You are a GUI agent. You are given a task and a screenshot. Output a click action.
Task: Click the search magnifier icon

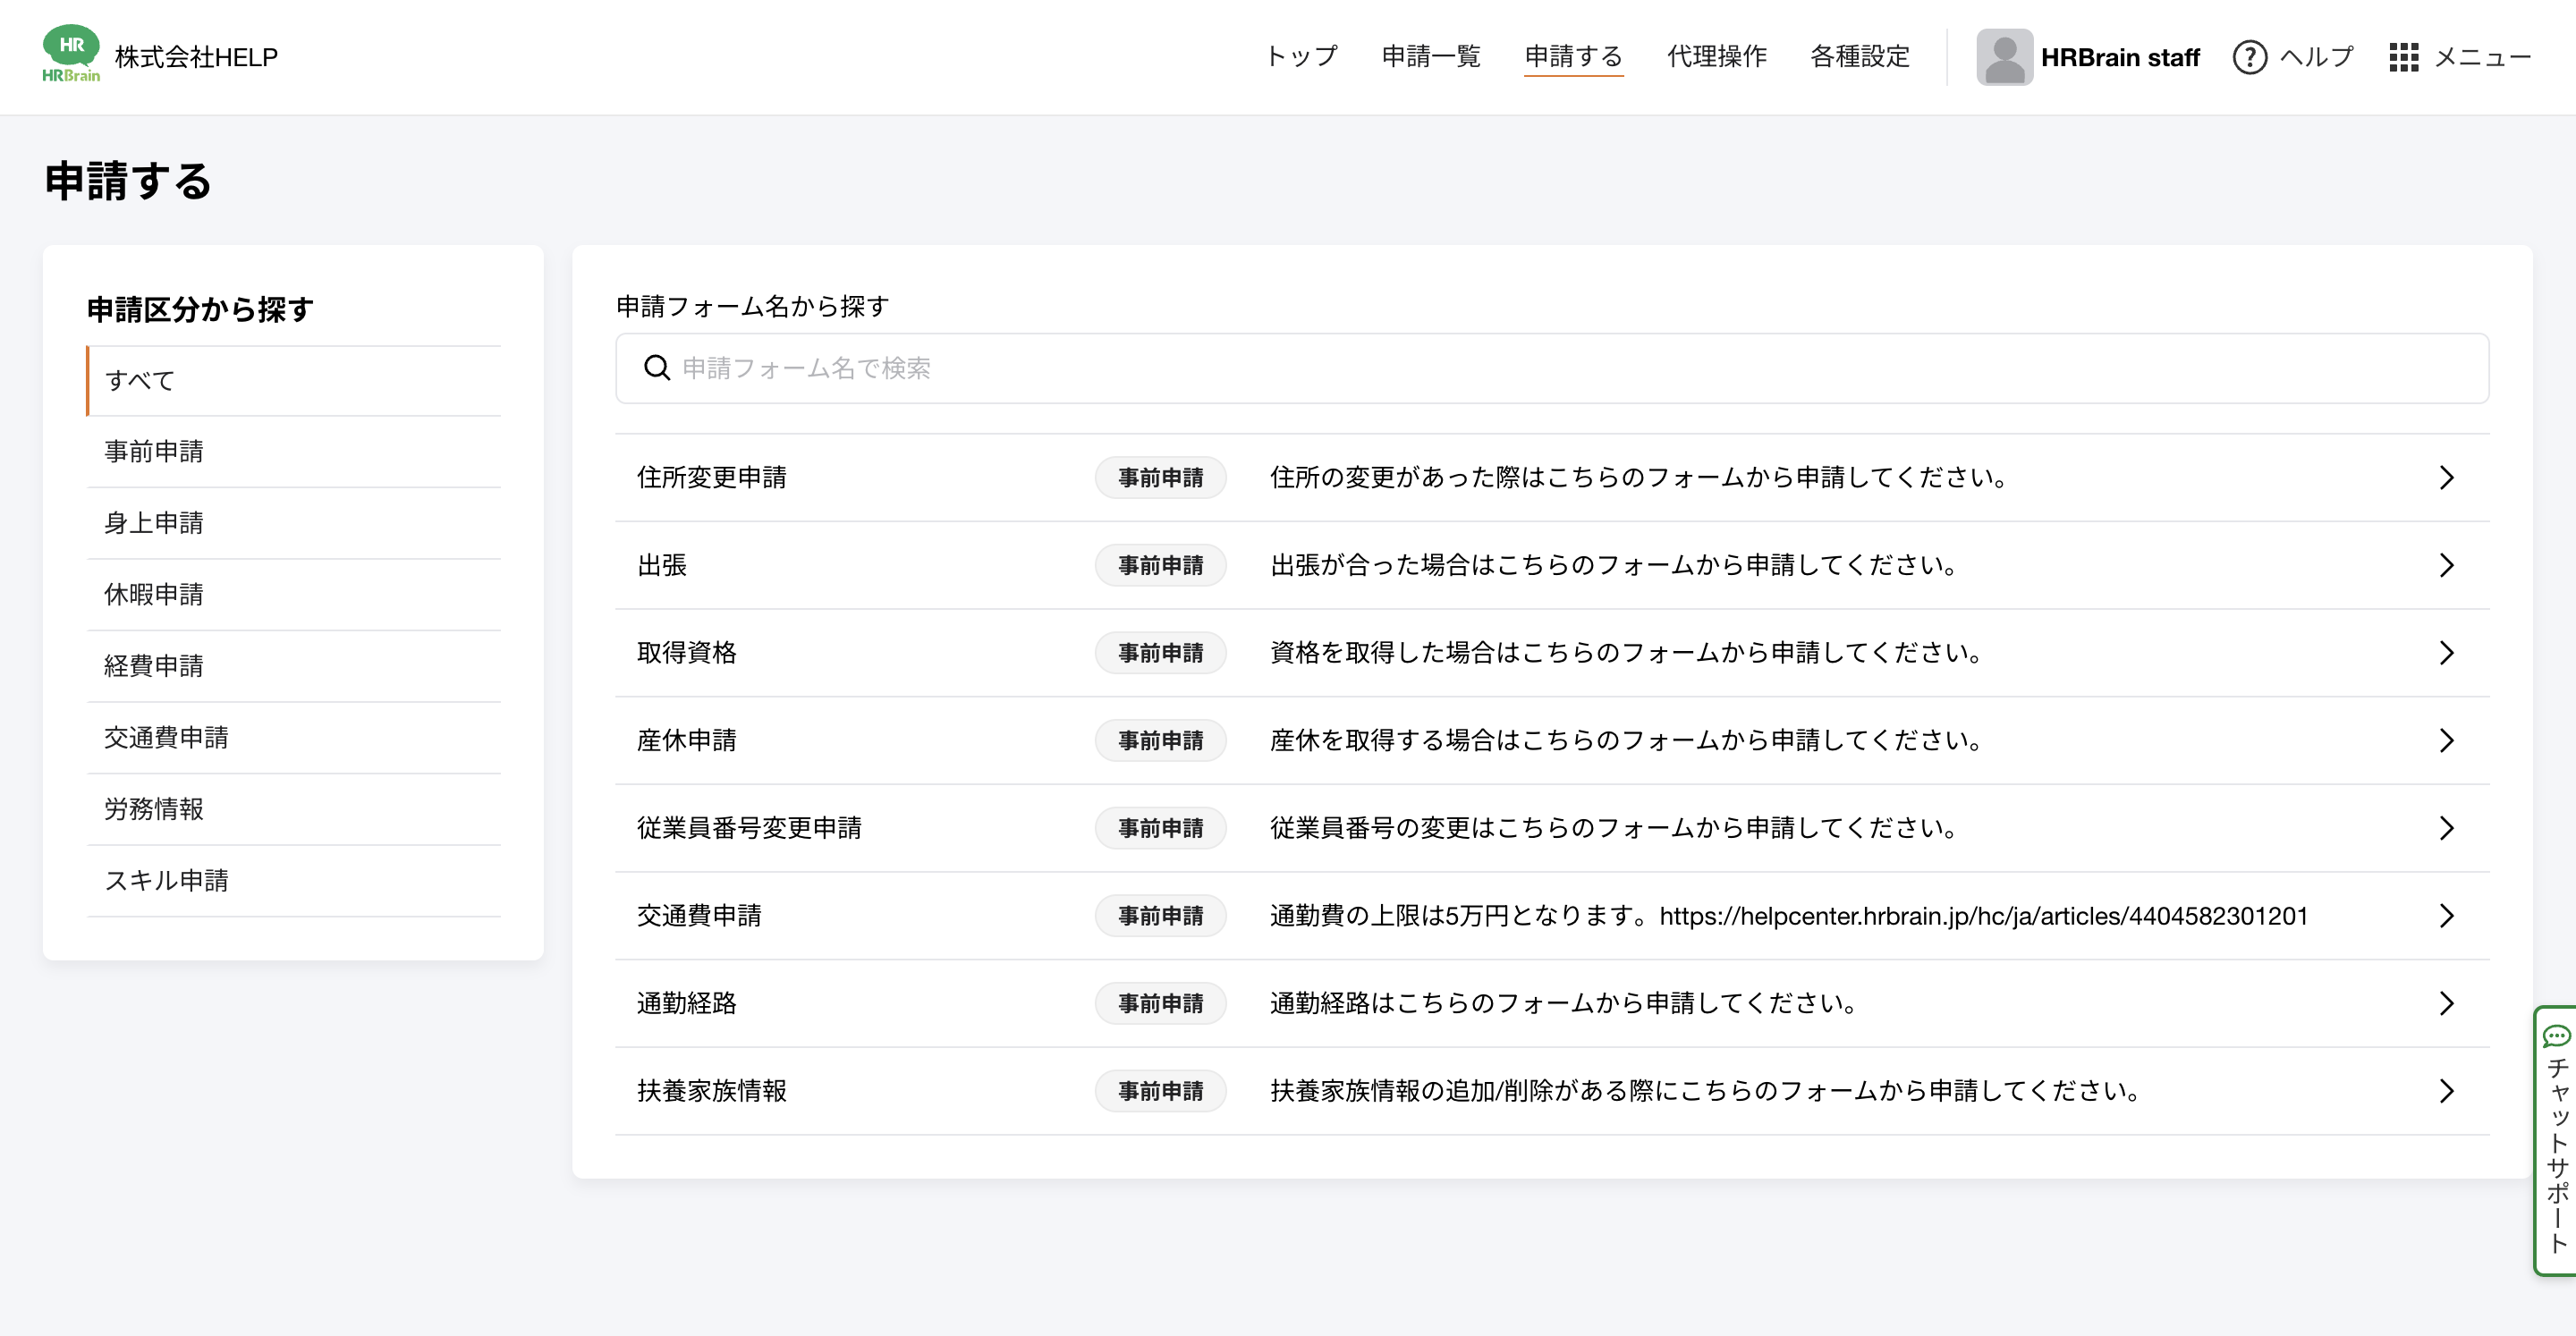click(x=657, y=368)
